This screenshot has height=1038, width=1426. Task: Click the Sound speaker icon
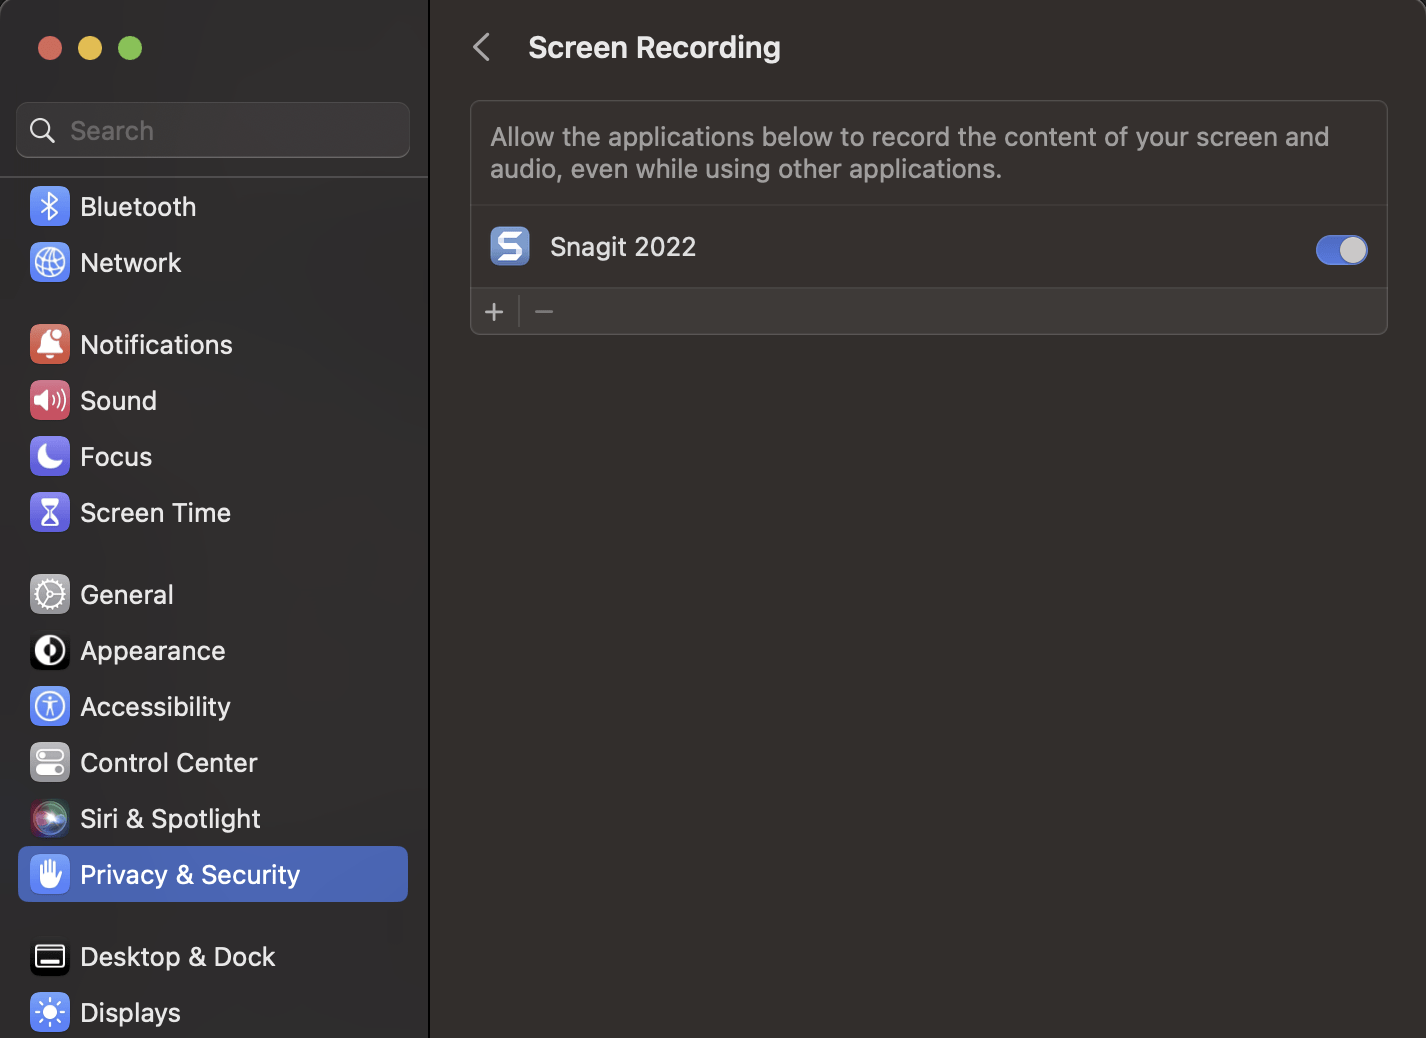pyautogui.click(x=49, y=400)
